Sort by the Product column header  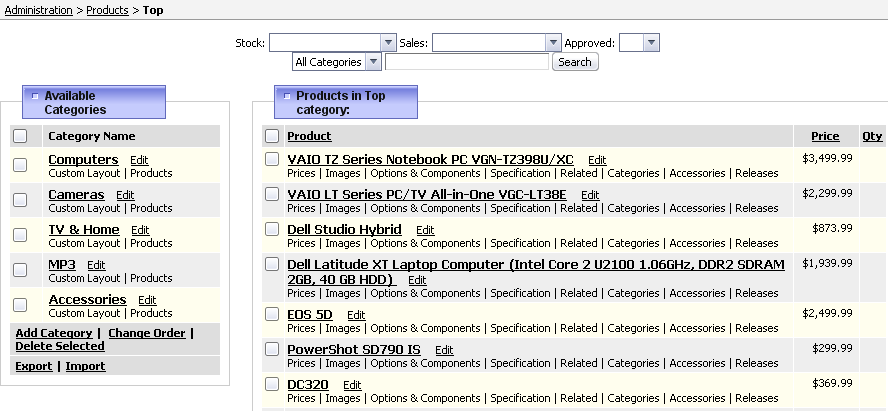click(x=309, y=136)
